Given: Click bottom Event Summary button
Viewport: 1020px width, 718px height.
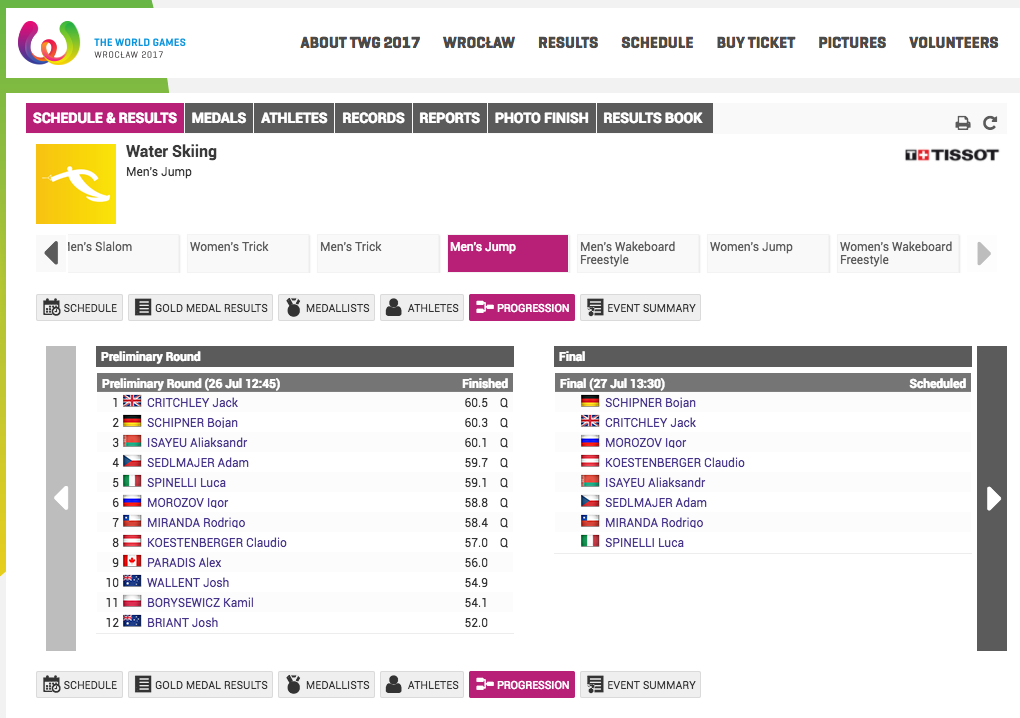Looking at the screenshot, I should tap(640, 685).
